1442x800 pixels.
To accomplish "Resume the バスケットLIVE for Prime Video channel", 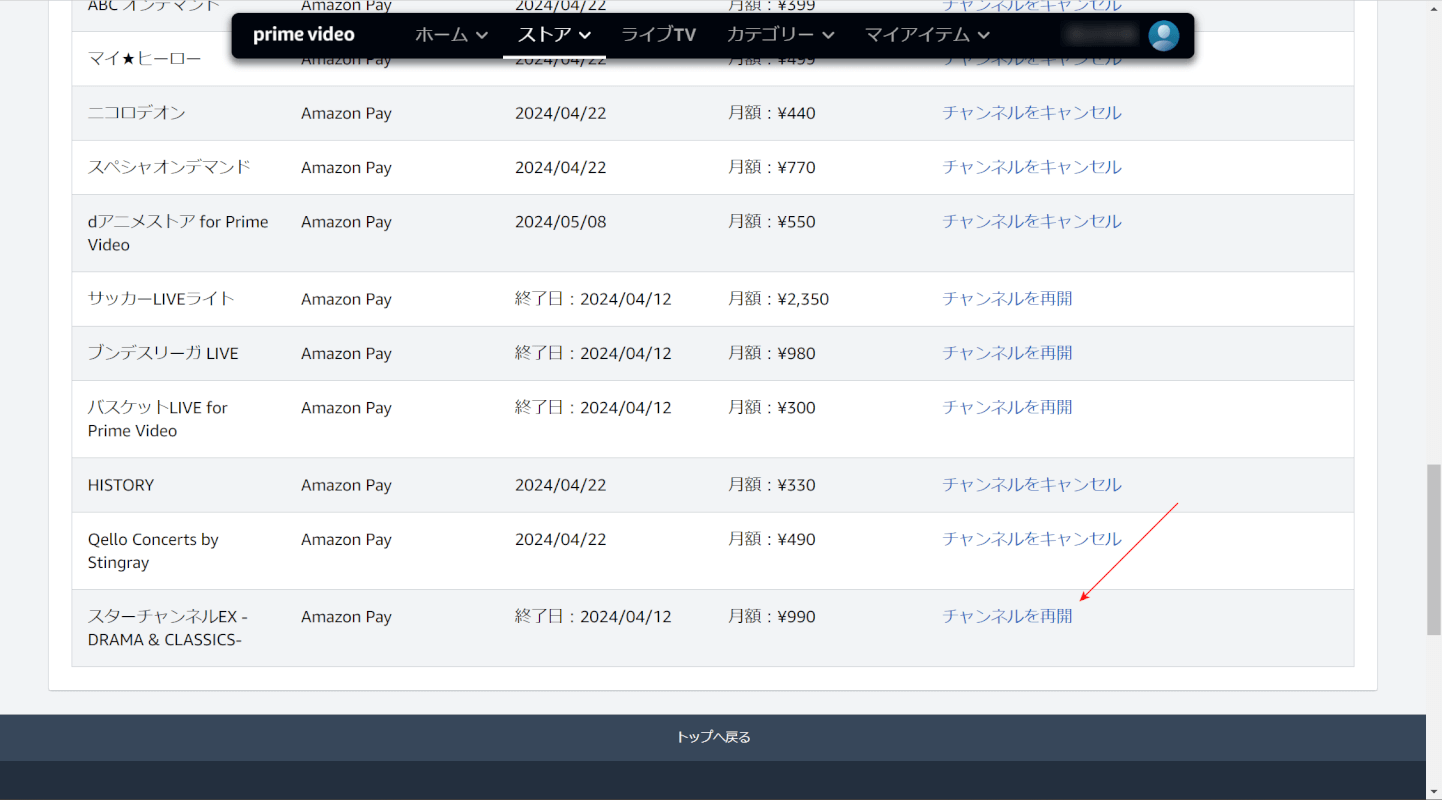I will (1007, 407).
